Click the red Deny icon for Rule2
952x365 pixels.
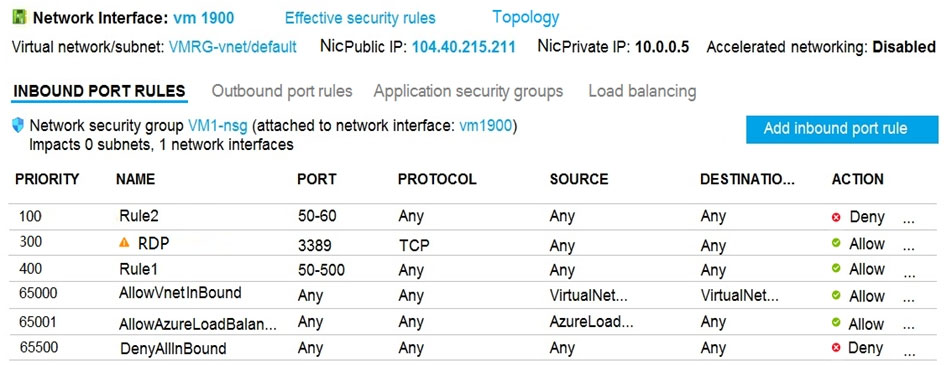point(836,217)
